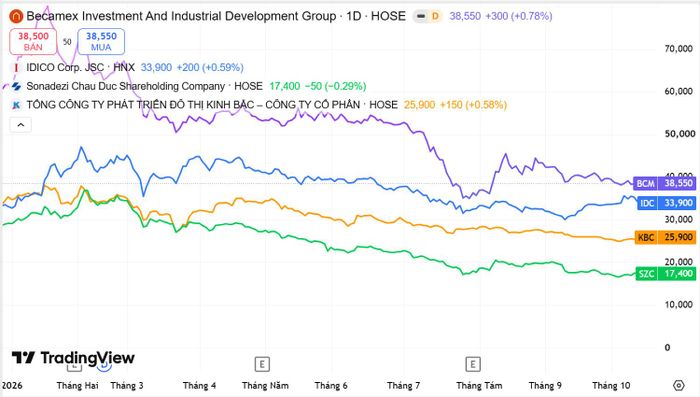This screenshot has height=397, width=700.
Task: Click Becamex Investment And Industrial Development Group title
Action: click(181, 17)
